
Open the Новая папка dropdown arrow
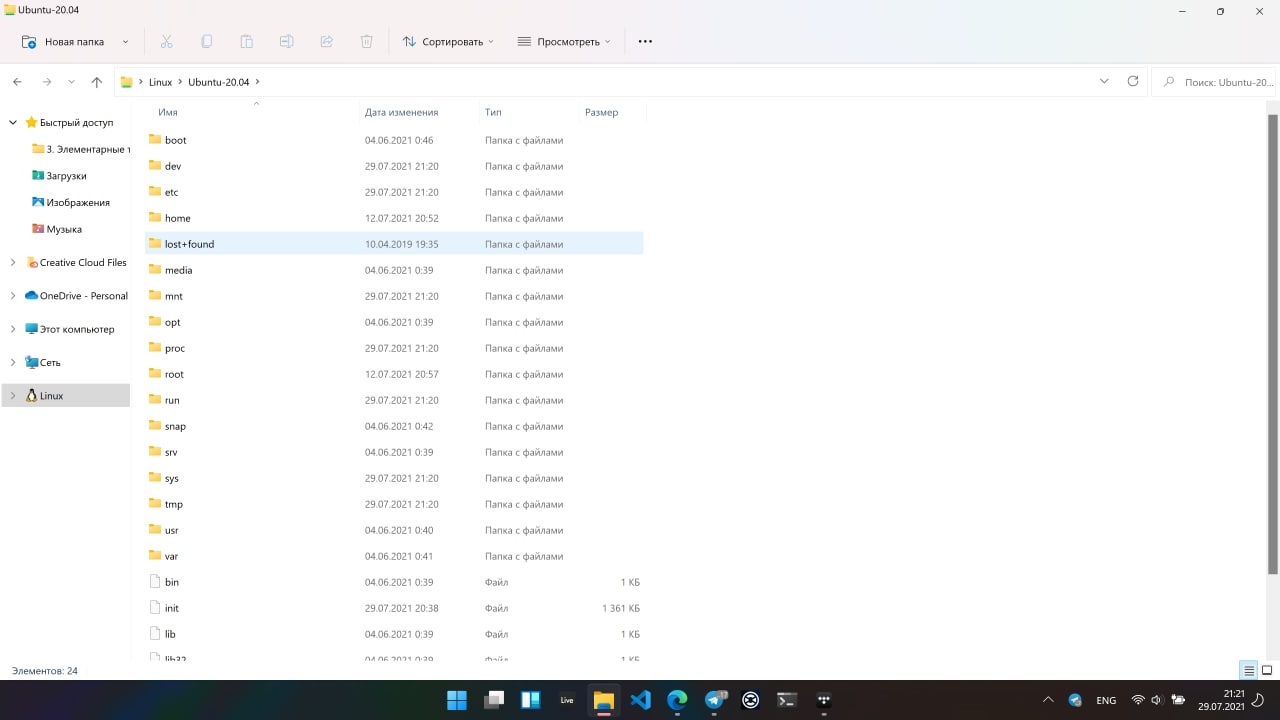(125, 42)
